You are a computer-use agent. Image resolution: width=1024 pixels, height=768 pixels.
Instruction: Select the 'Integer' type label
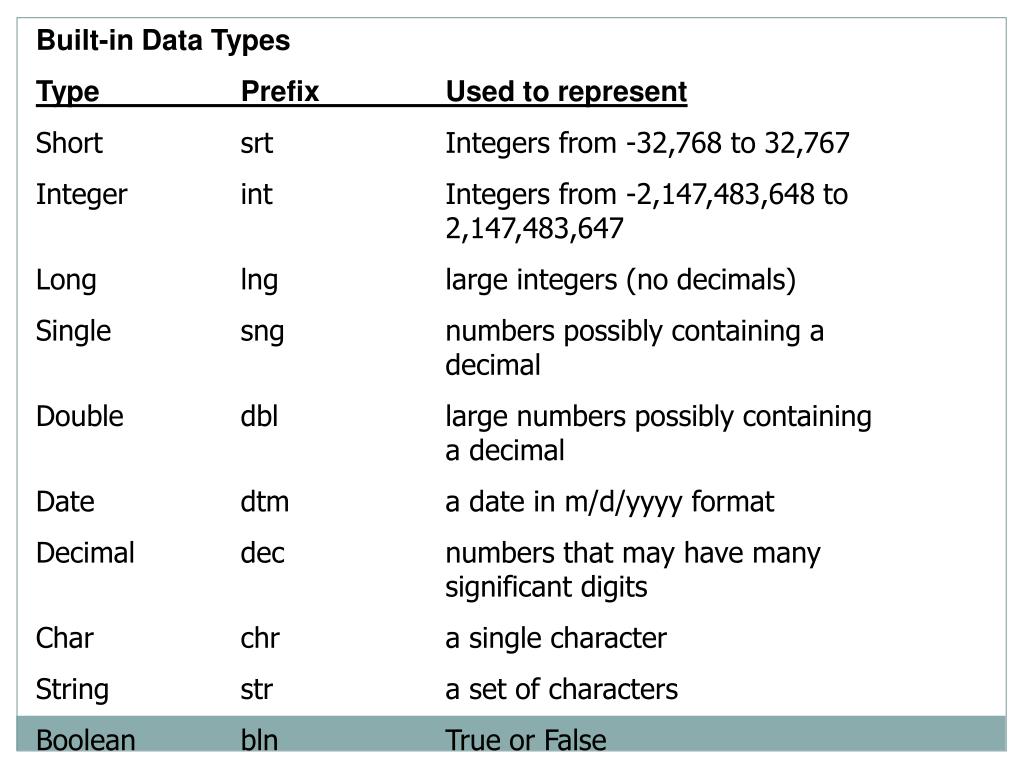[82, 195]
